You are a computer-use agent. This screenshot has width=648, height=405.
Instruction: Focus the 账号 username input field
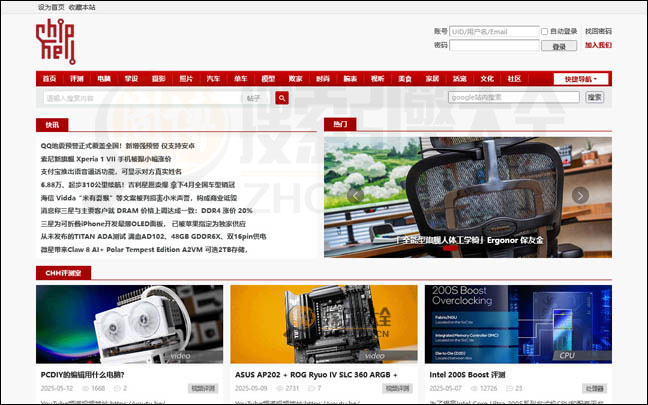(494, 31)
